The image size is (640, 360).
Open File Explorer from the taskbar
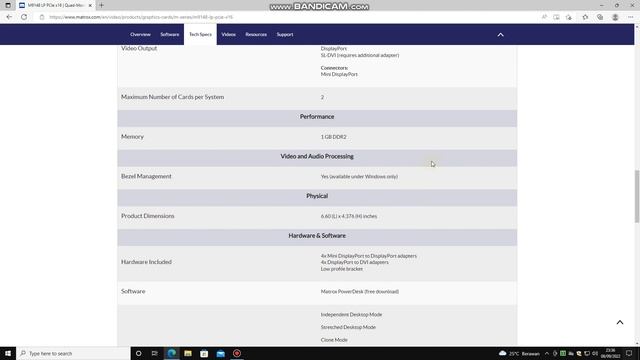188,353
